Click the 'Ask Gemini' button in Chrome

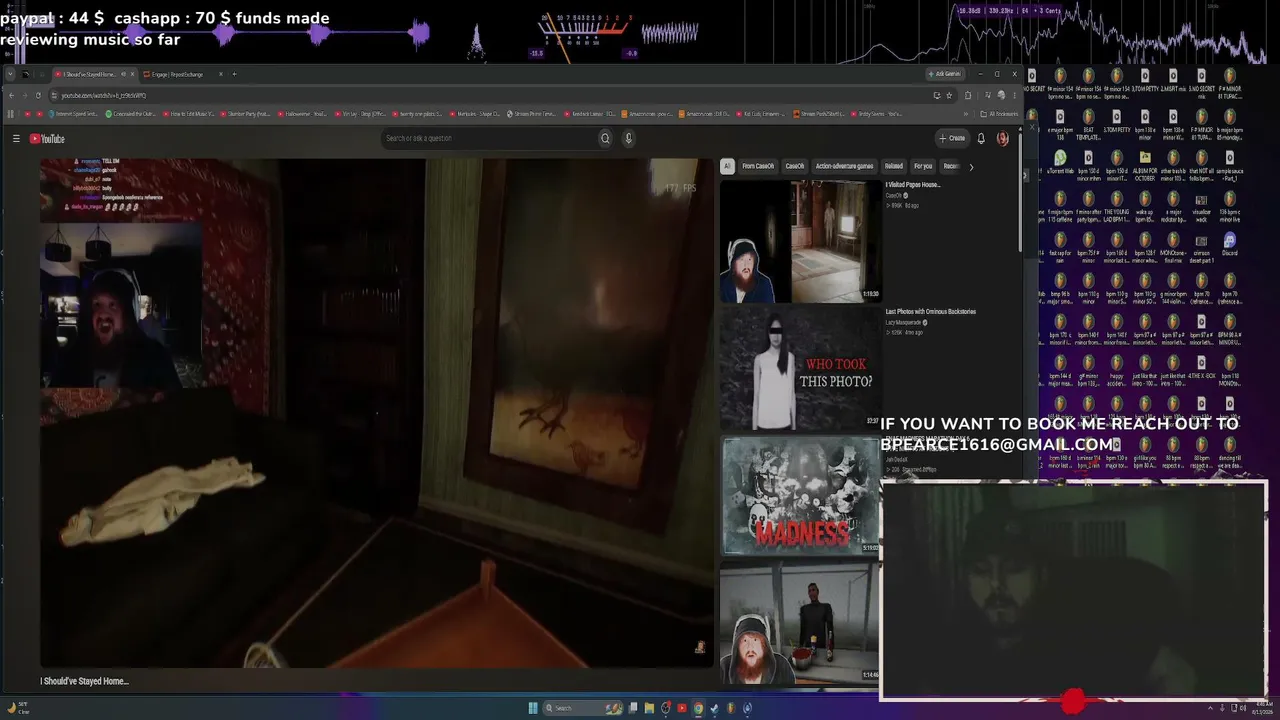944,74
